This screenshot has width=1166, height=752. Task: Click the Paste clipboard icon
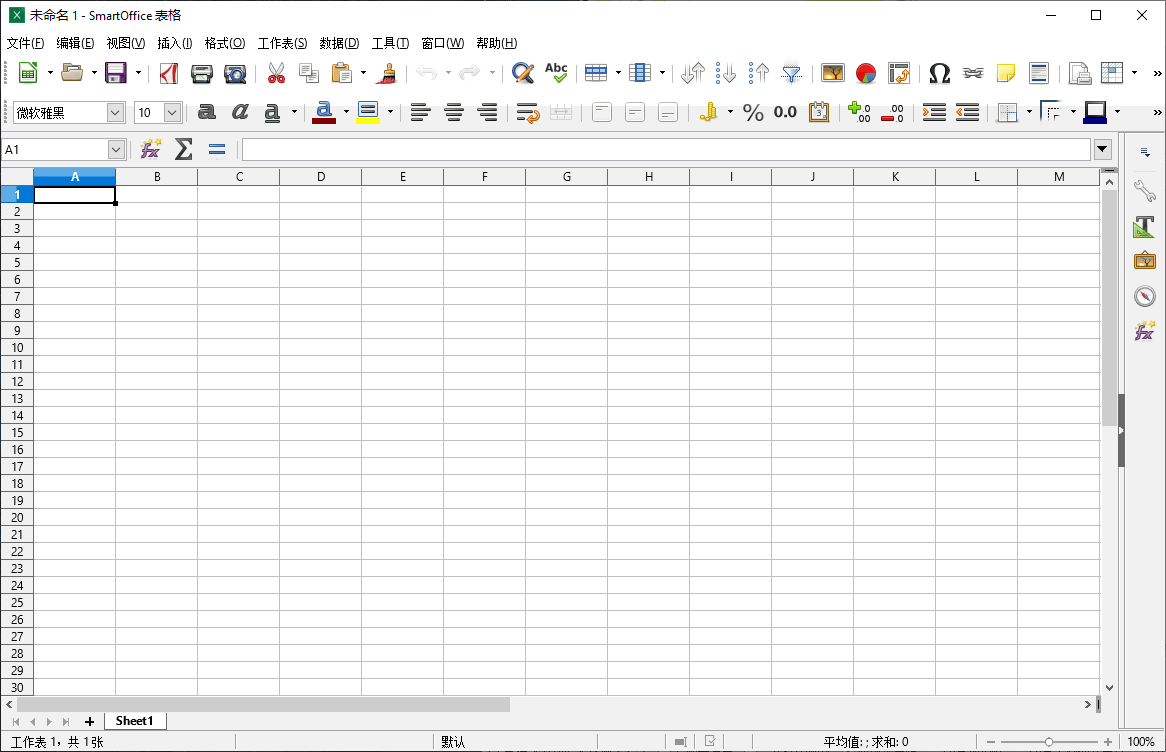point(341,73)
